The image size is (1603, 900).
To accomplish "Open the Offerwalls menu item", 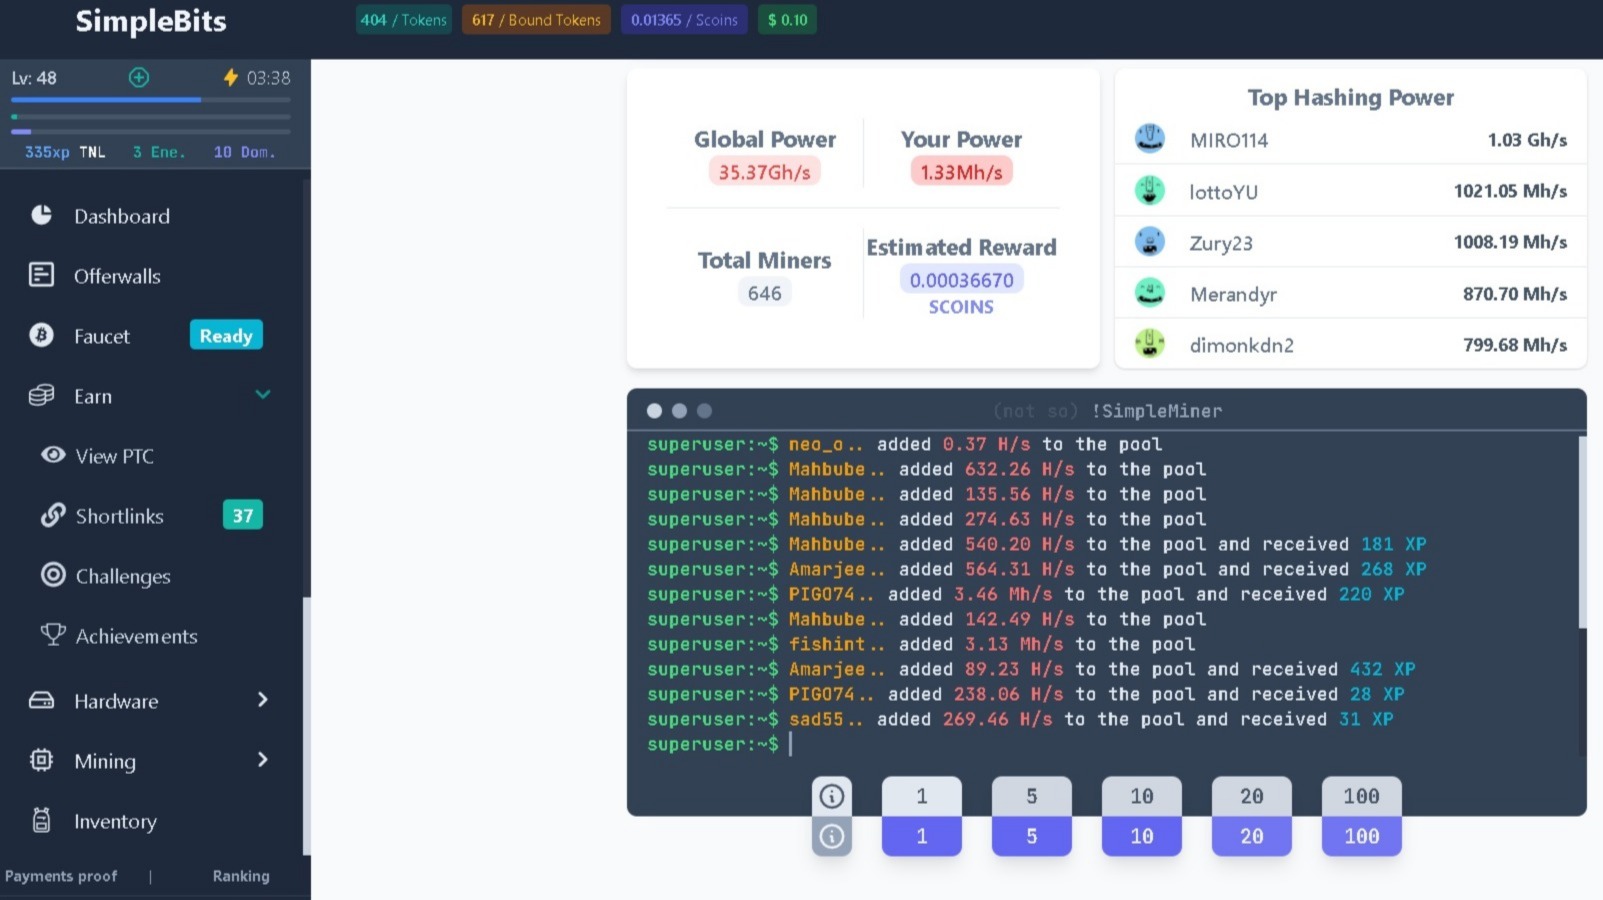I will (117, 276).
